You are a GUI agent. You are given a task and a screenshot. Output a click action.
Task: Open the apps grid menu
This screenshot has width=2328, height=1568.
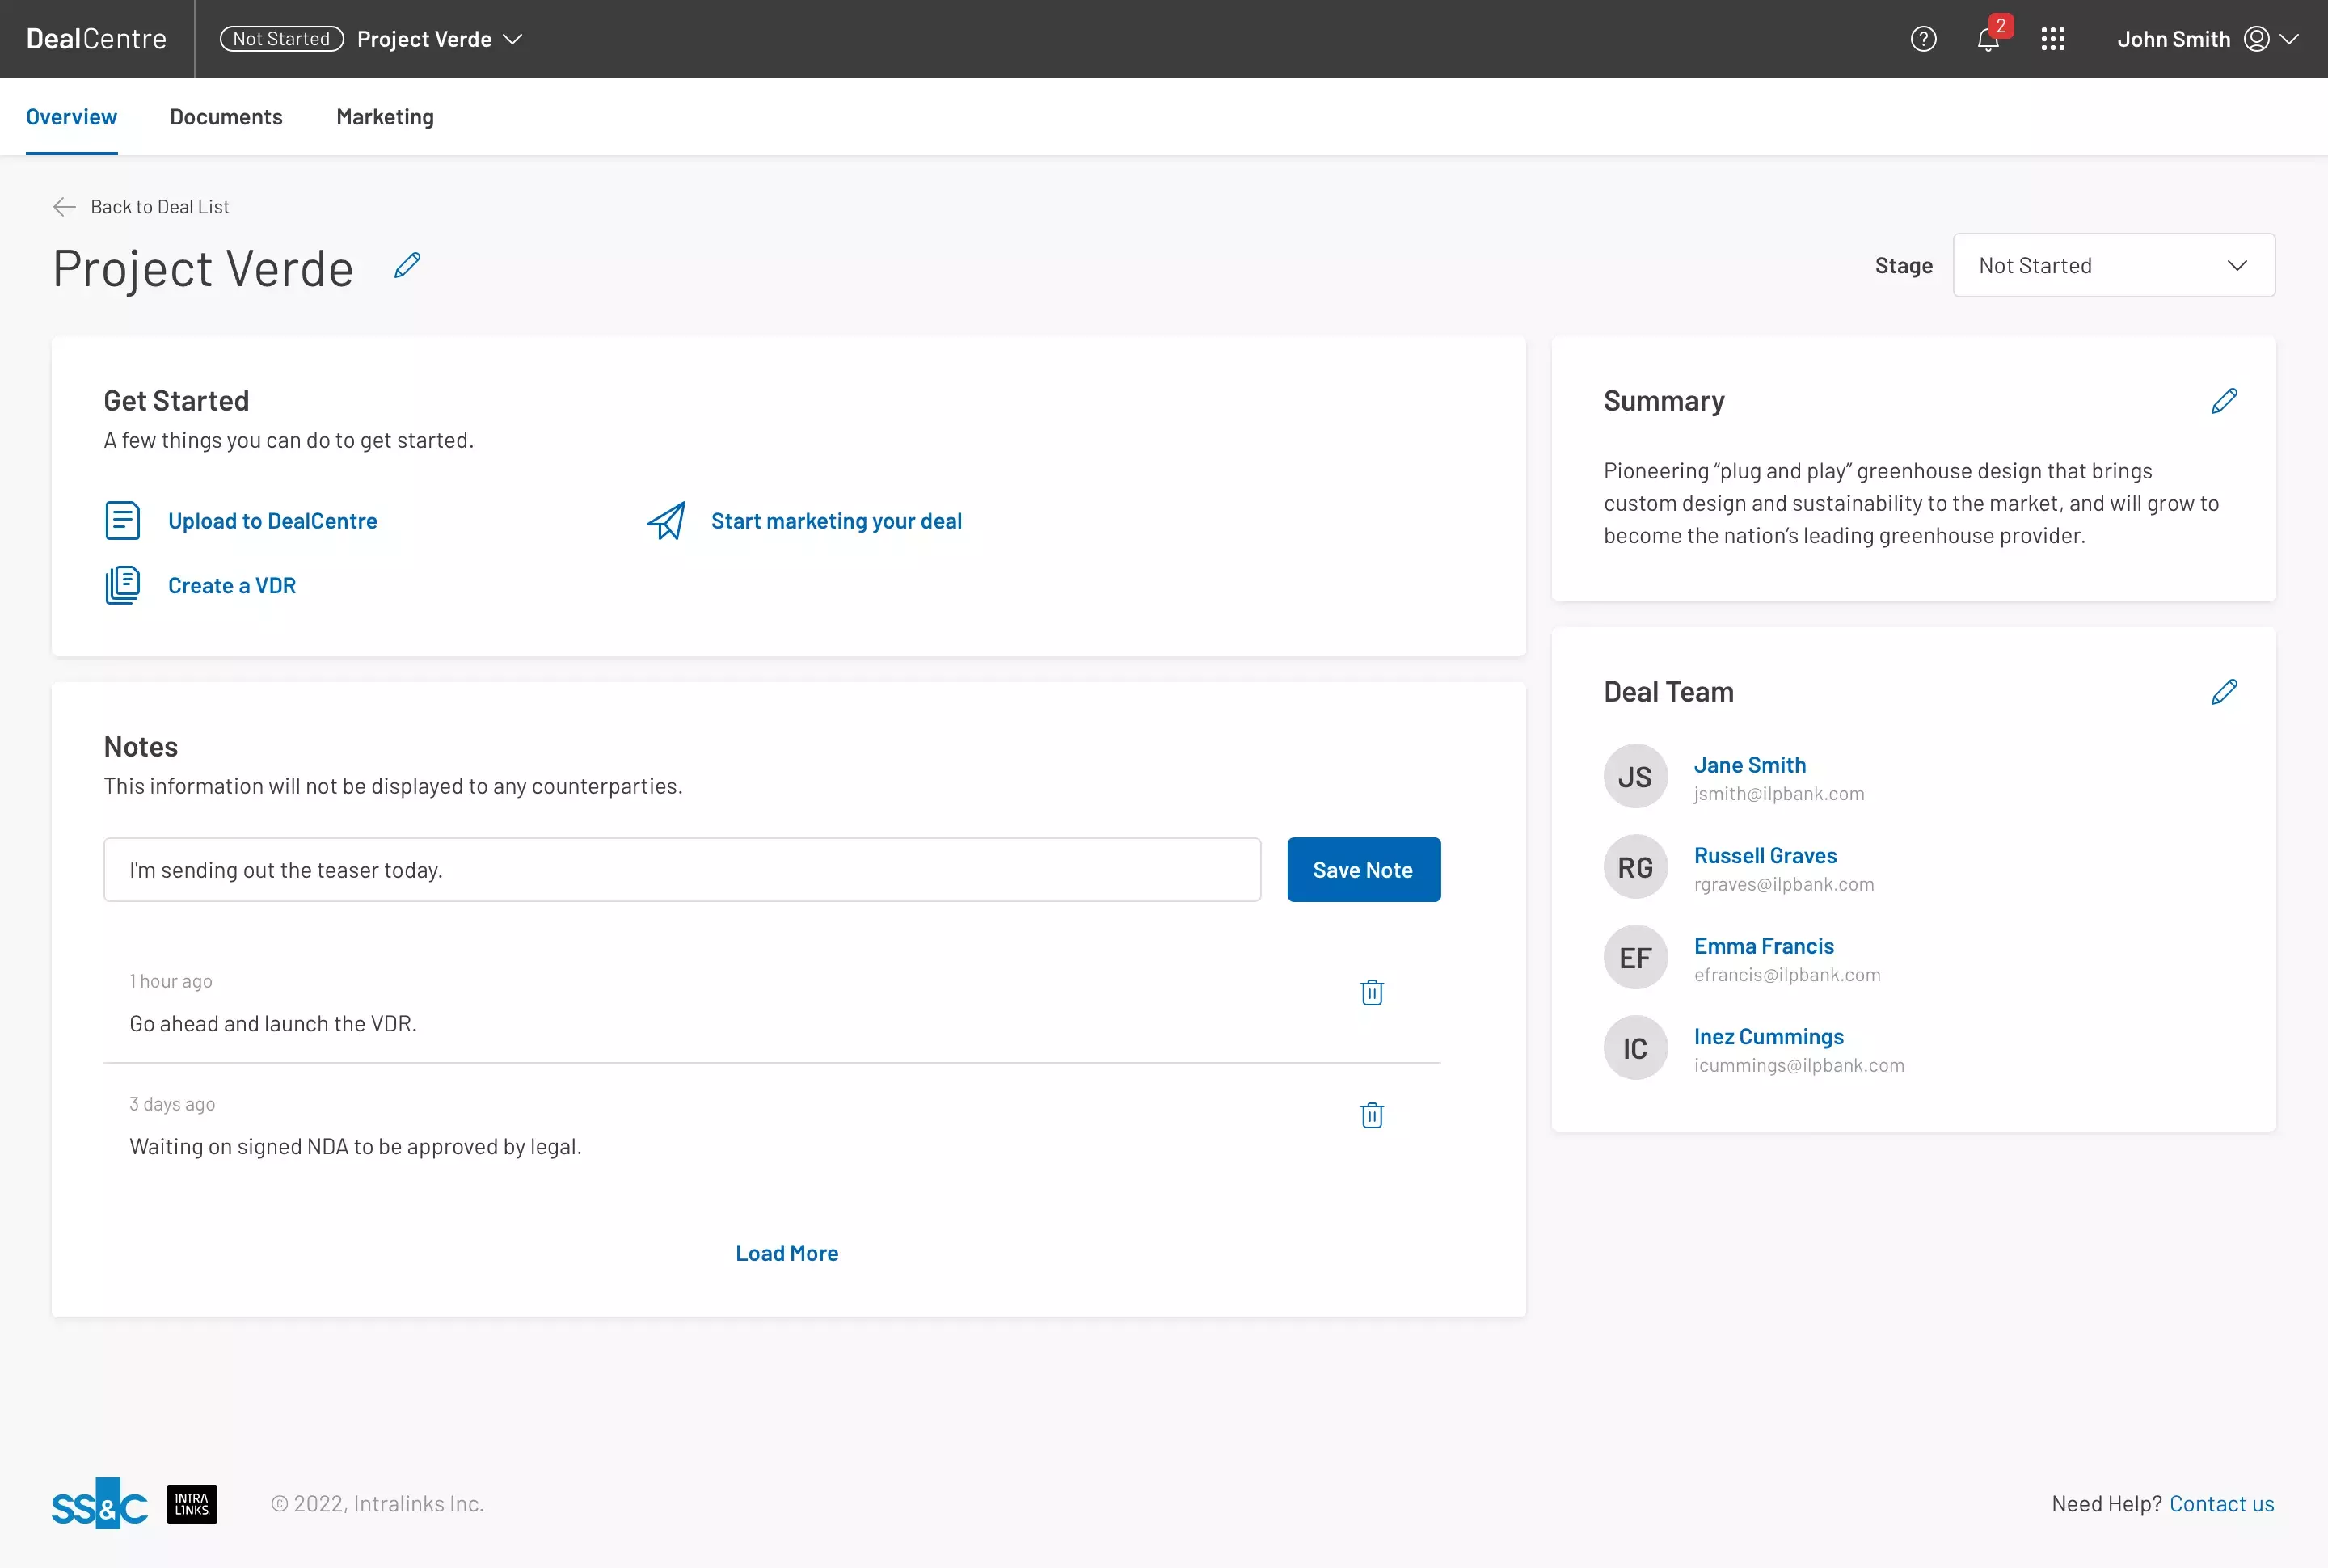coord(2053,39)
